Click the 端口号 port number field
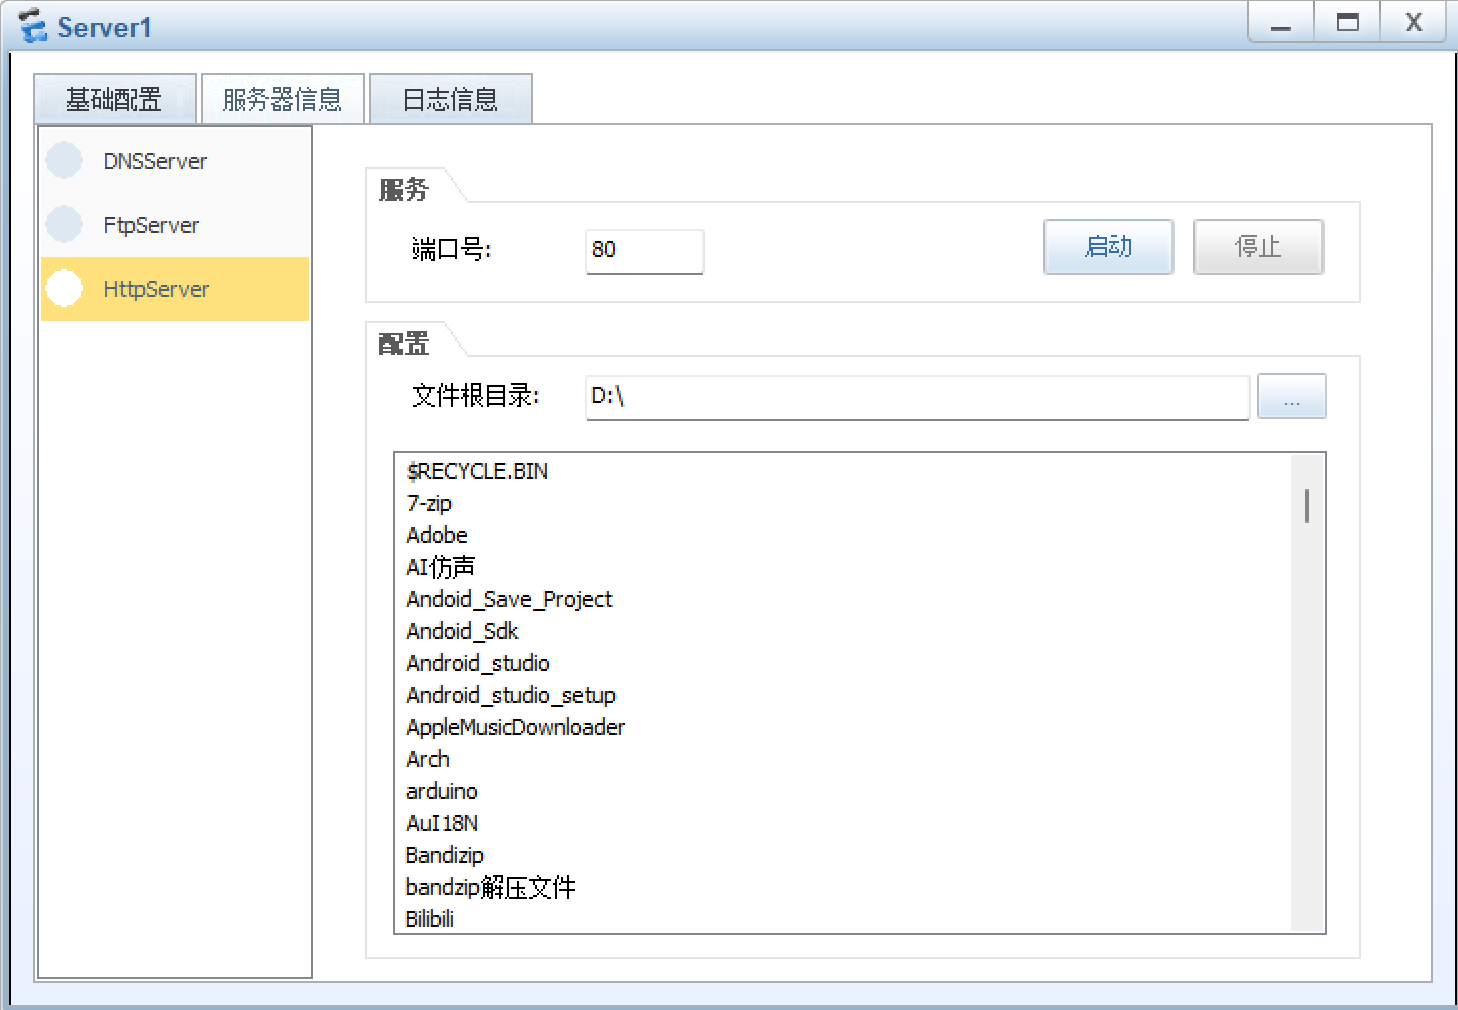This screenshot has height=1010, width=1458. click(x=644, y=251)
